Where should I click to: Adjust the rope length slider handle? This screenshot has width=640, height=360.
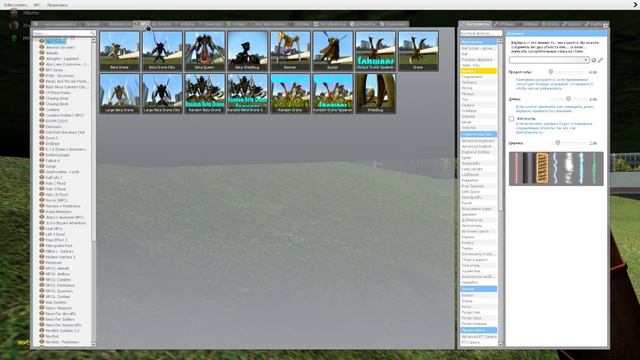pos(569,99)
